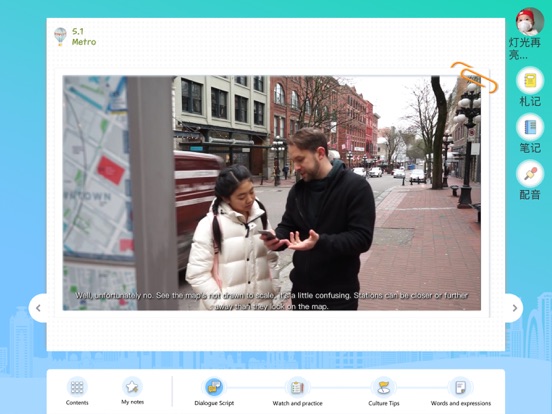Open the Contents grid icon
Image resolution: width=552 pixels, height=414 pixels.
point(77,387)
